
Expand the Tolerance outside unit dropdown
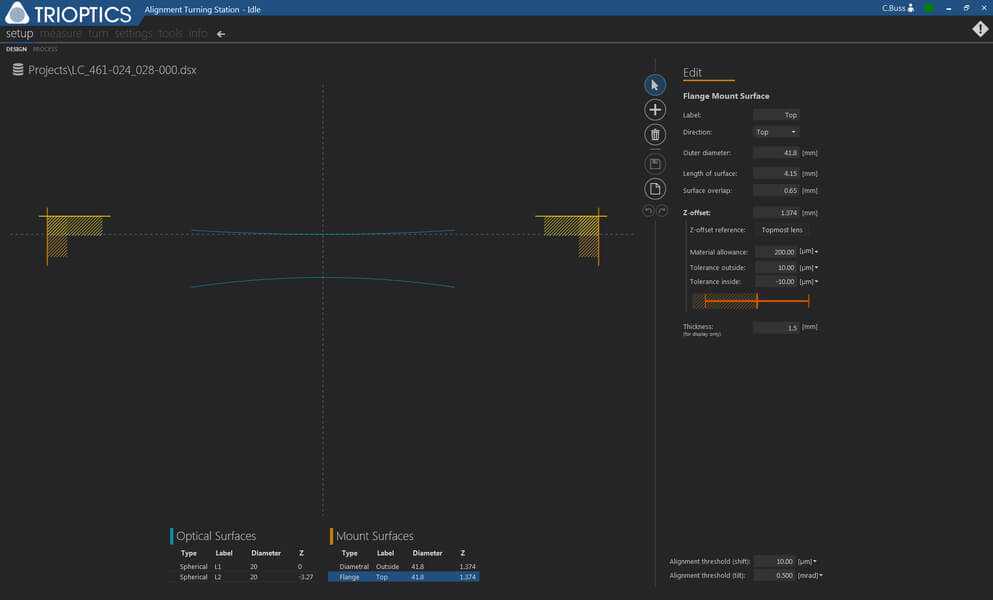[809, 267]
